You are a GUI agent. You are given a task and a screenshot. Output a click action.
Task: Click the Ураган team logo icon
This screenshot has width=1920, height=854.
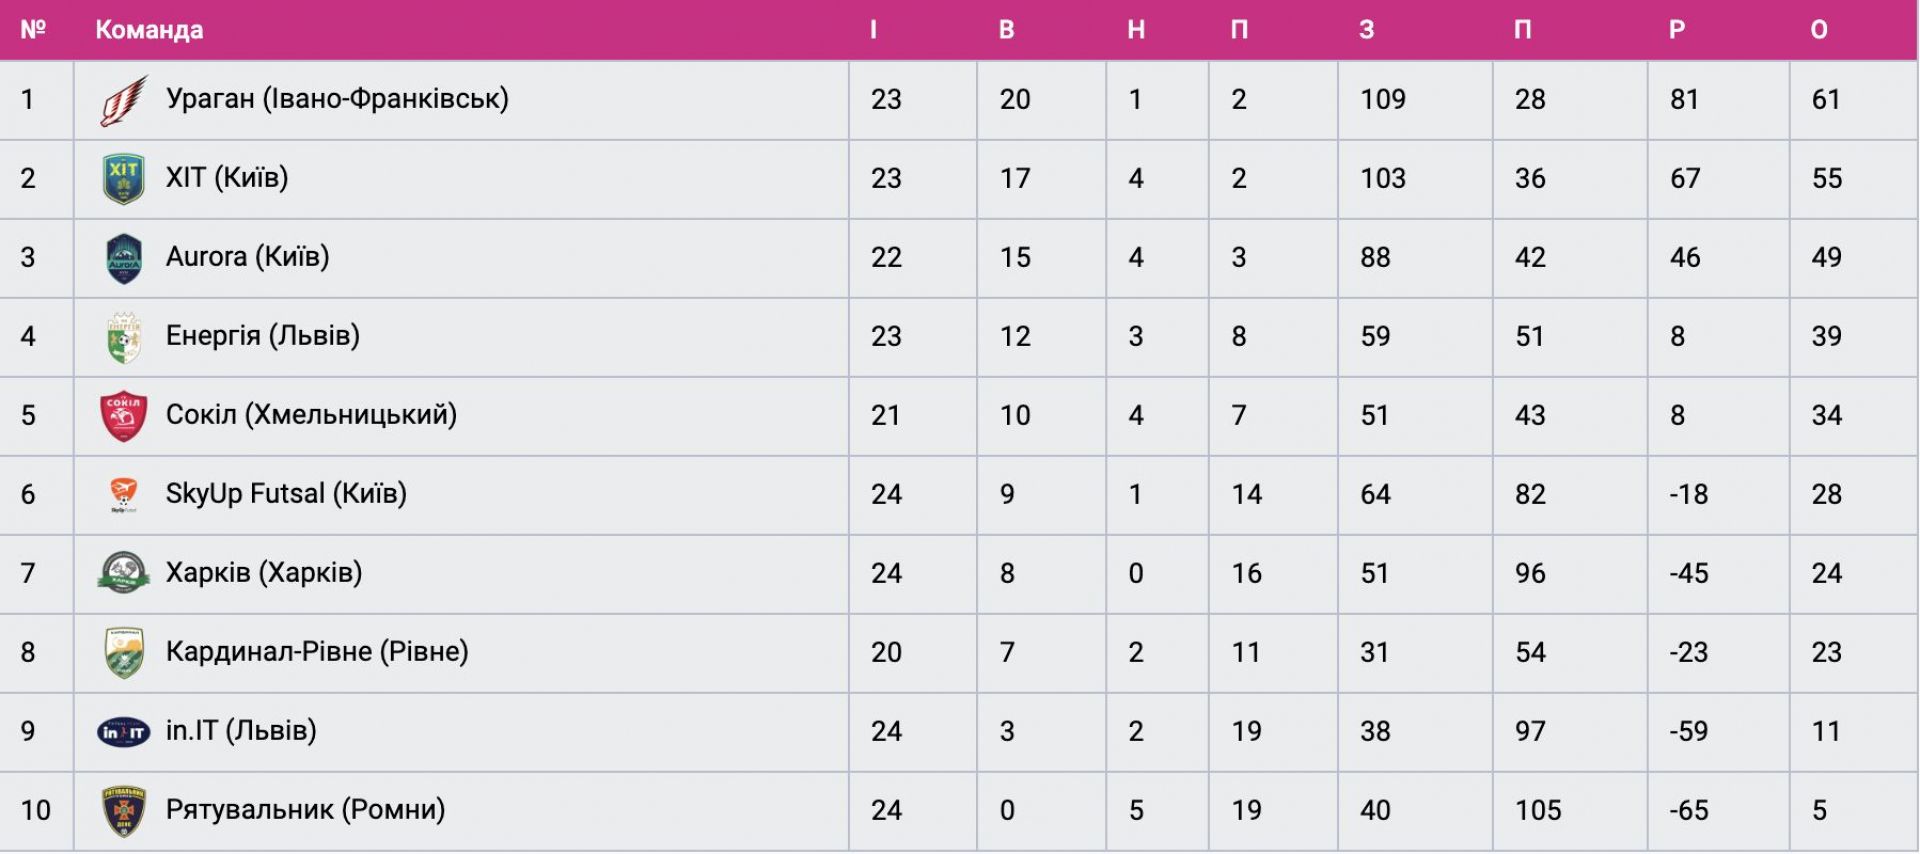tap(124, 100)
